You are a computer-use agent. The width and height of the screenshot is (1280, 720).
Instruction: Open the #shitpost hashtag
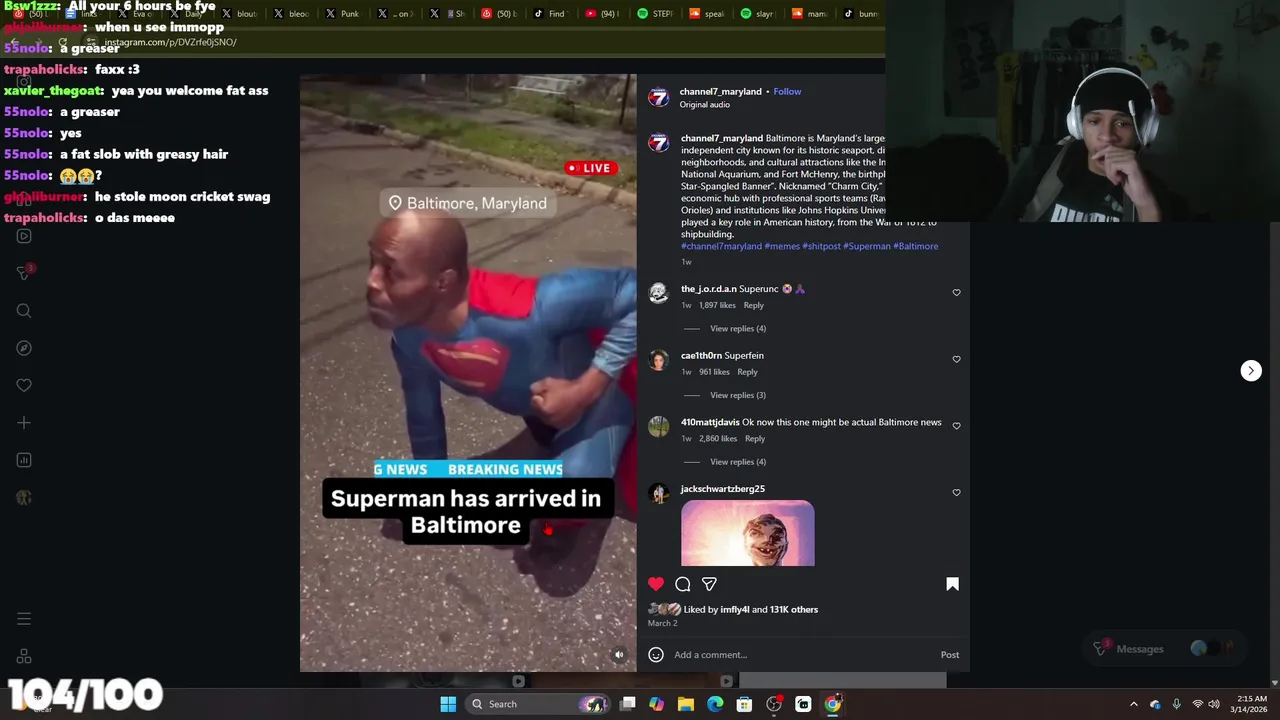pos(821,246)
